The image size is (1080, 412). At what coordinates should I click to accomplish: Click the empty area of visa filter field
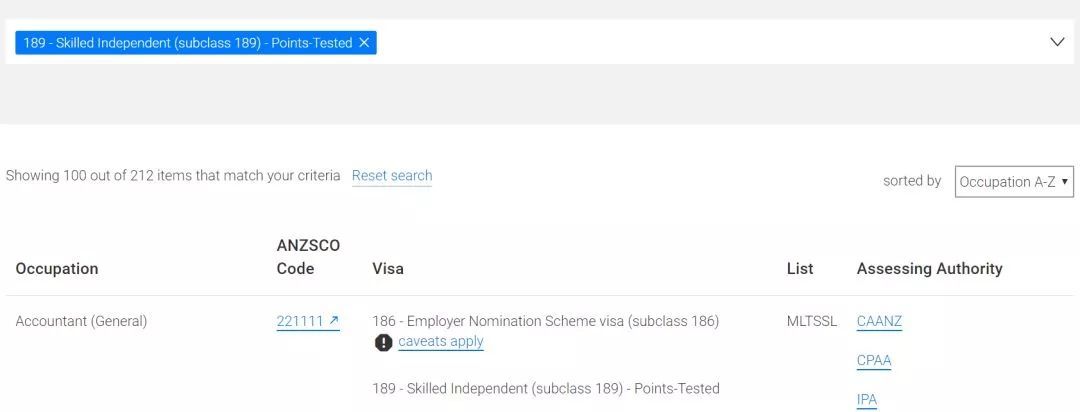point(709,42)
